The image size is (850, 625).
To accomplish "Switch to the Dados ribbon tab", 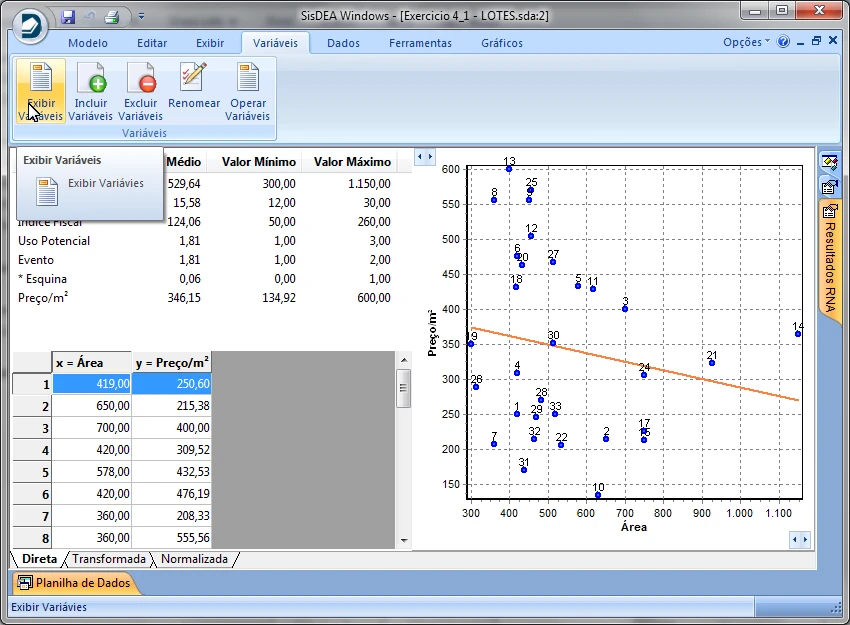I will 343,43.
